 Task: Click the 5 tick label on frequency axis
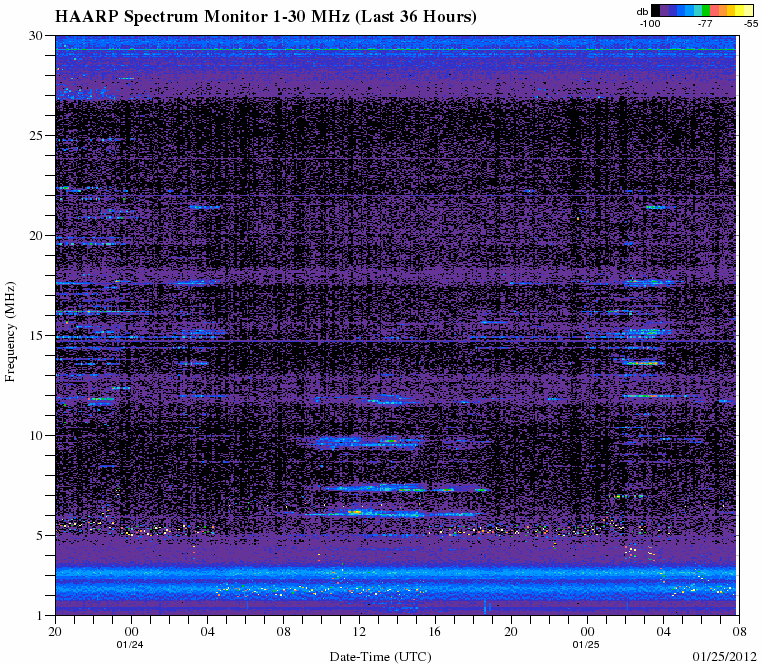tap(40, 536)
